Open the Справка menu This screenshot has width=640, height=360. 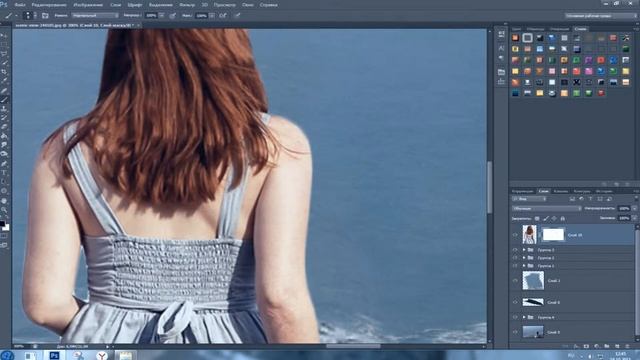point(269,5)
